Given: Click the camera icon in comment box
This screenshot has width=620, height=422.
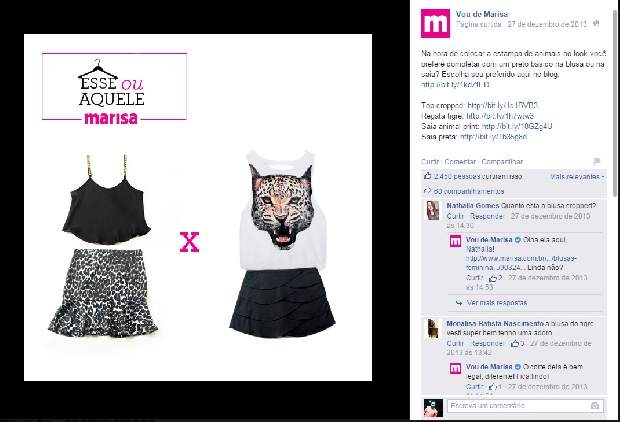Looking at the screenshot, I should (595, 406).
